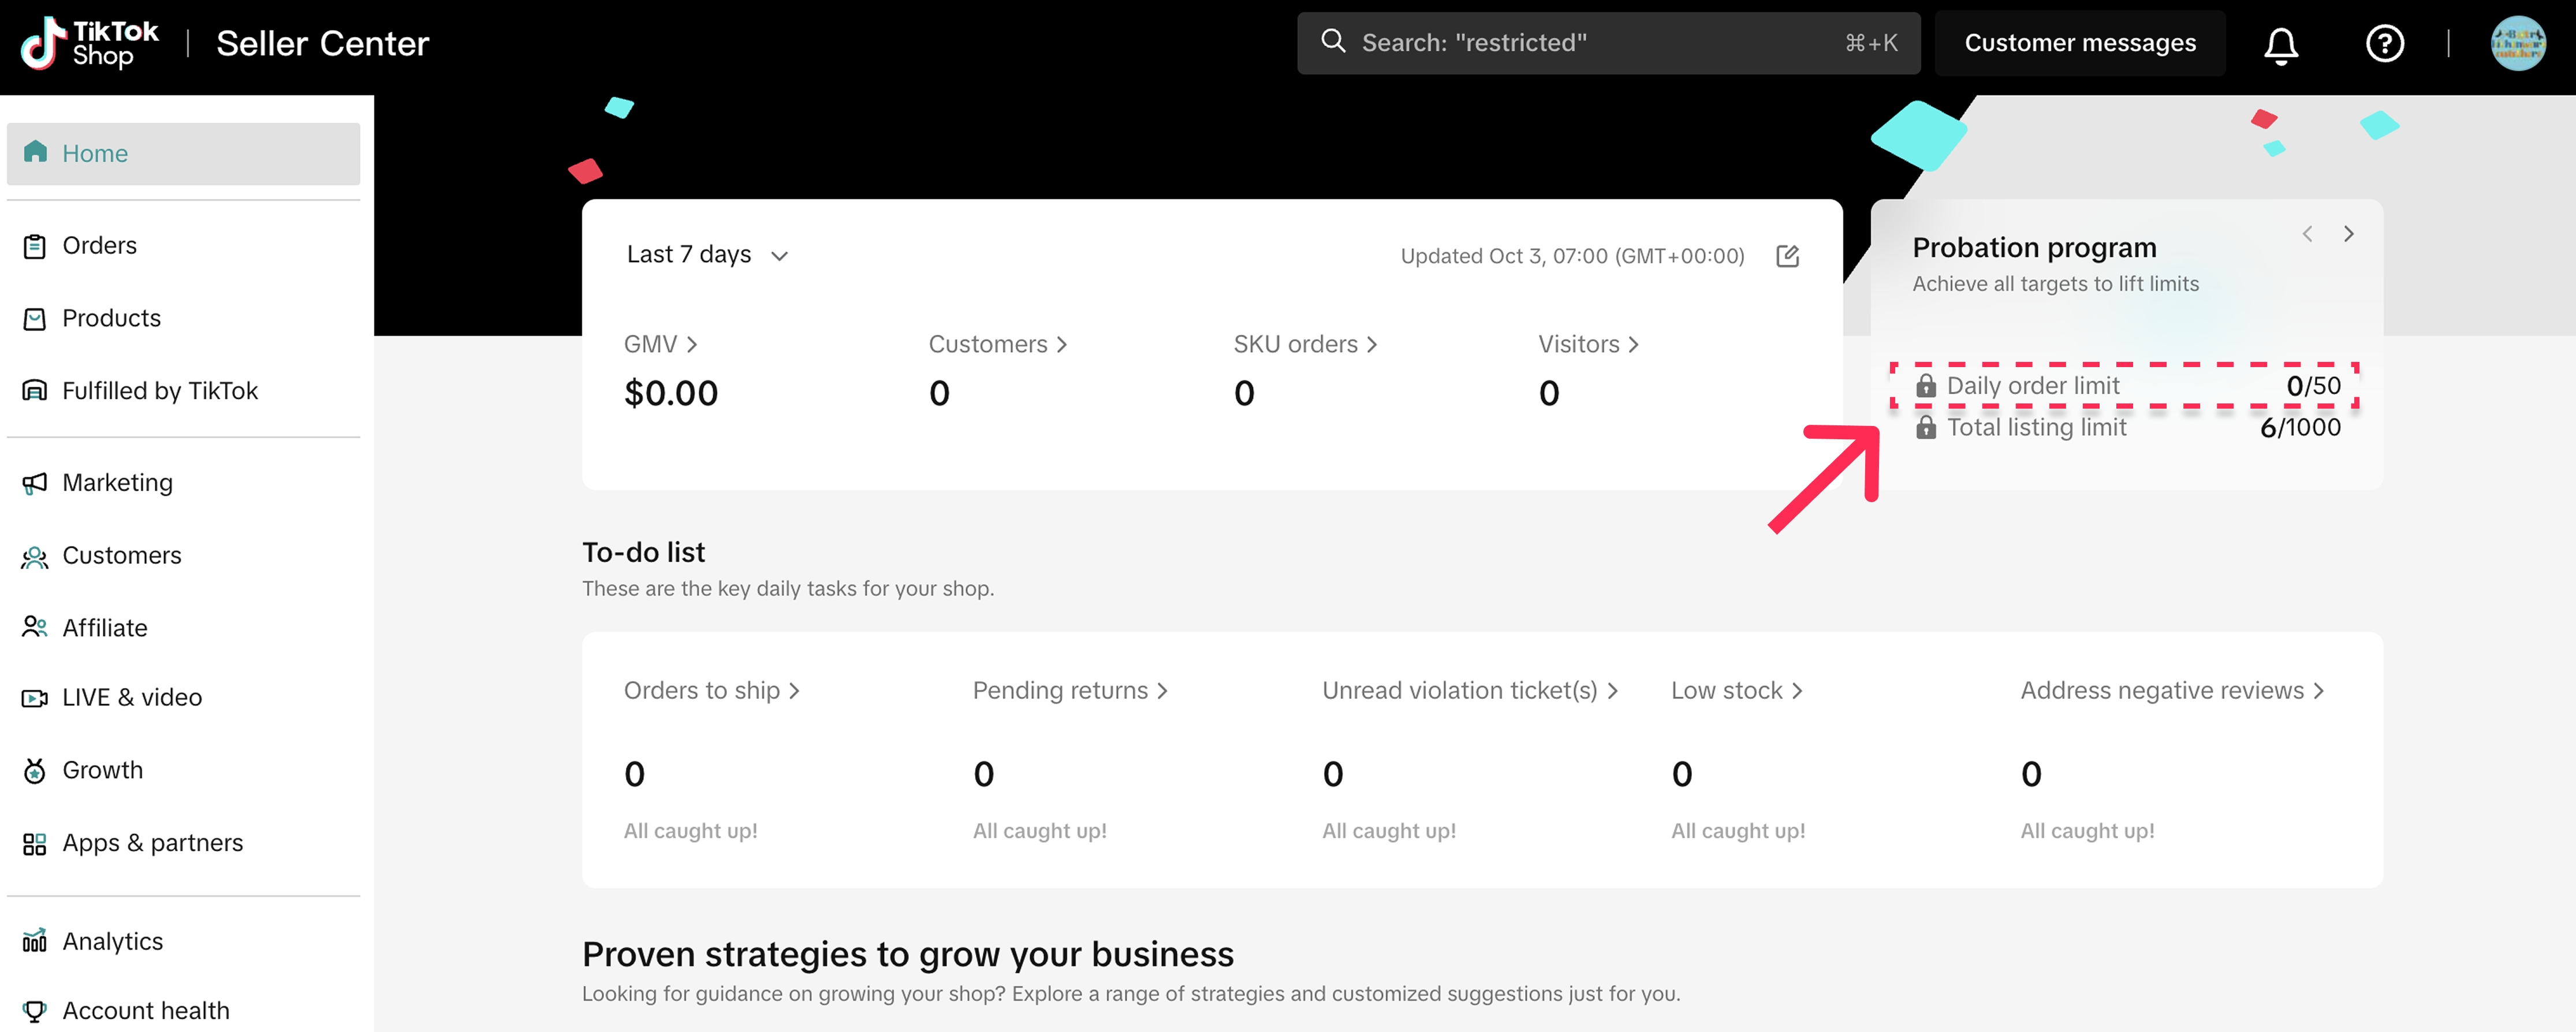Go to previous Probation program card

point(2307,234)
